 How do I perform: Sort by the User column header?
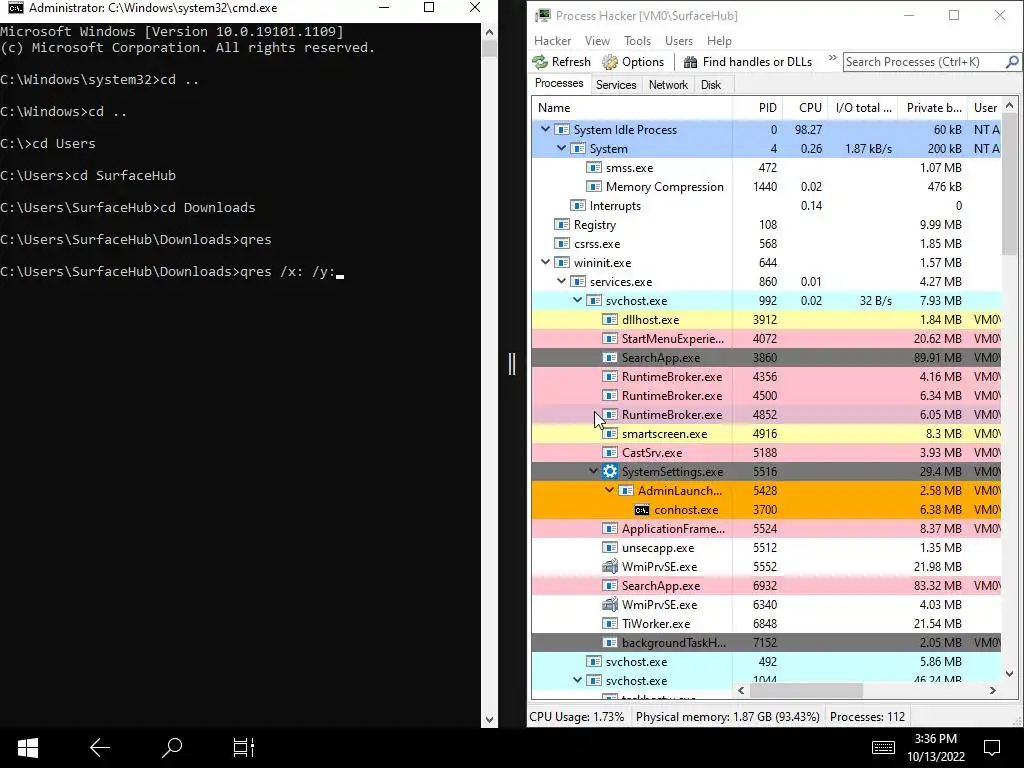985,108
